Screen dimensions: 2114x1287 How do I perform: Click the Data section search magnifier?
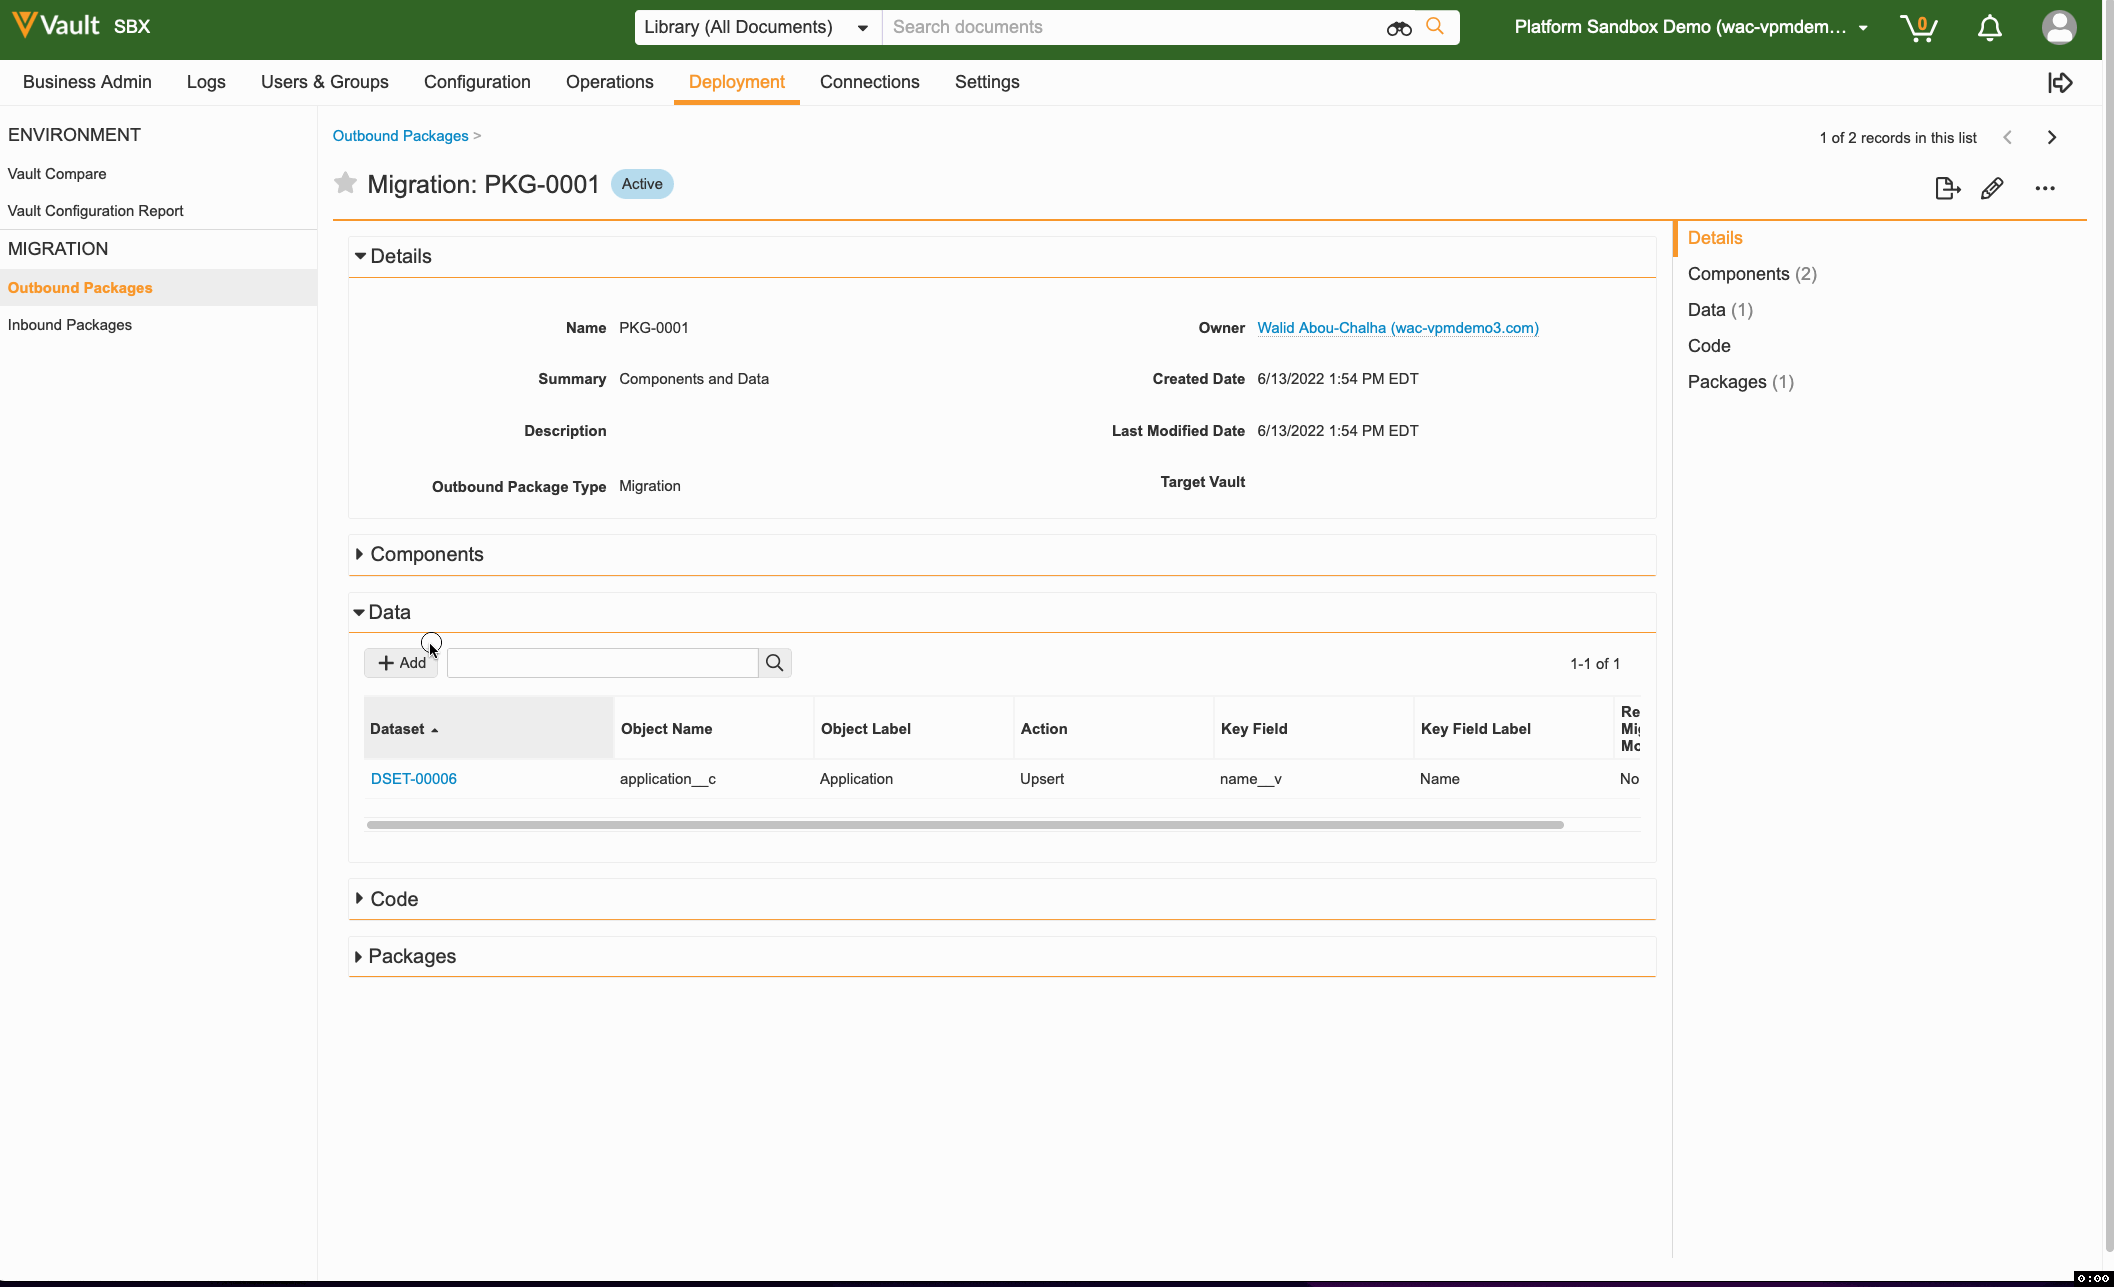tap(774, 663)
